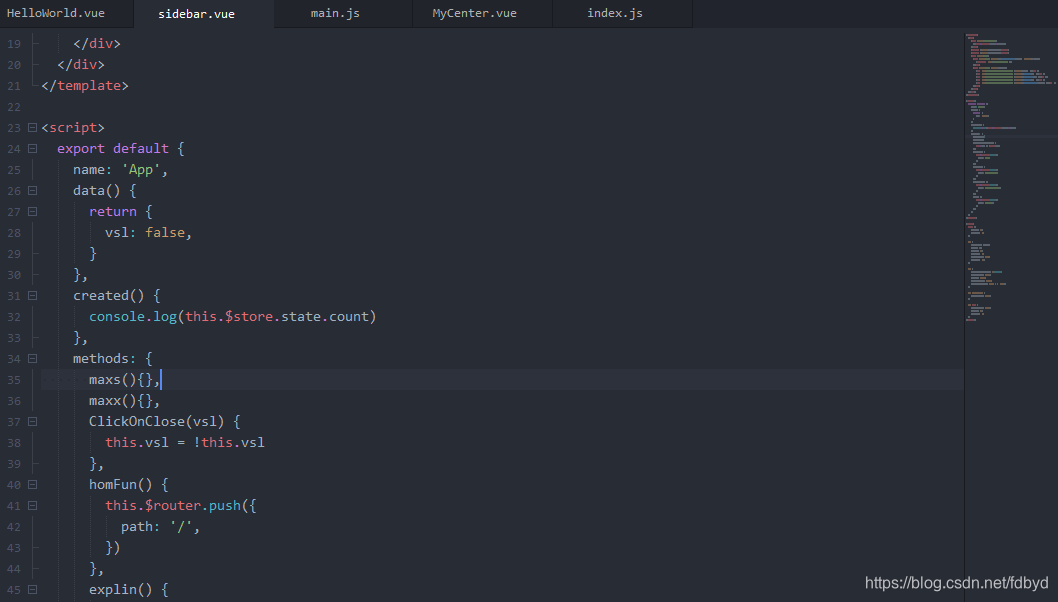Click the 'maxx(){},' line

point(124,401)
